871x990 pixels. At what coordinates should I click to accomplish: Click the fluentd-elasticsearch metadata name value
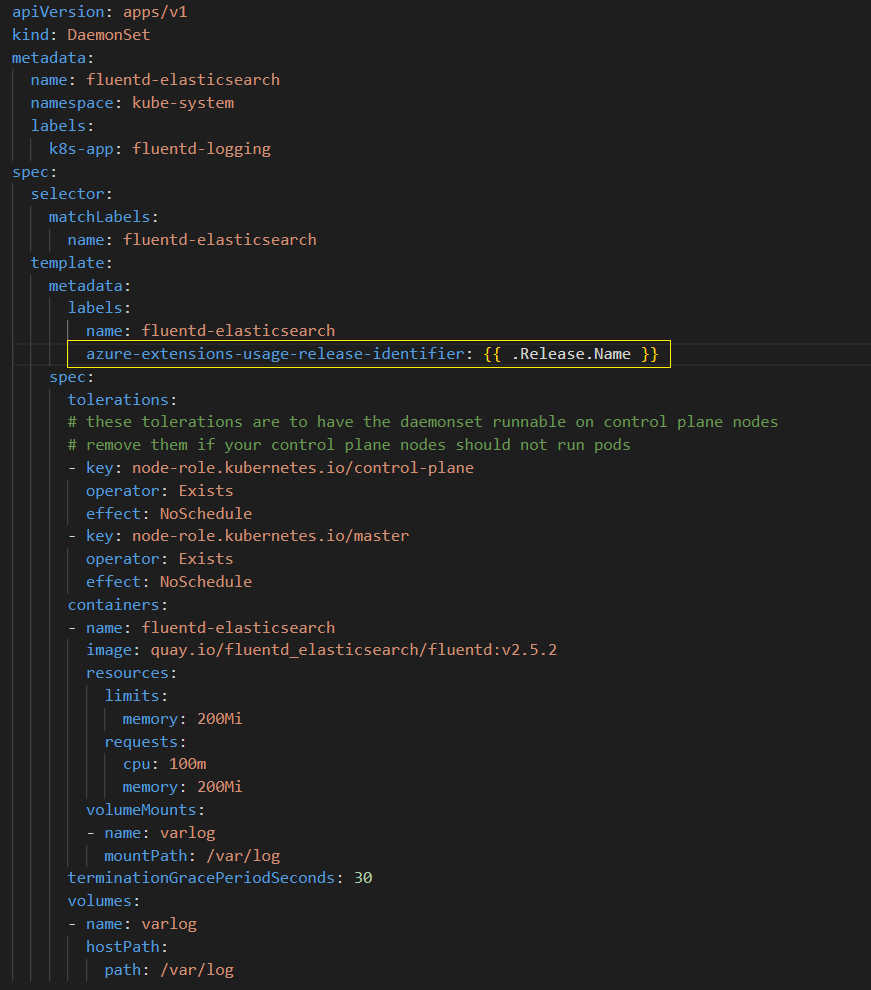point(182,79)
